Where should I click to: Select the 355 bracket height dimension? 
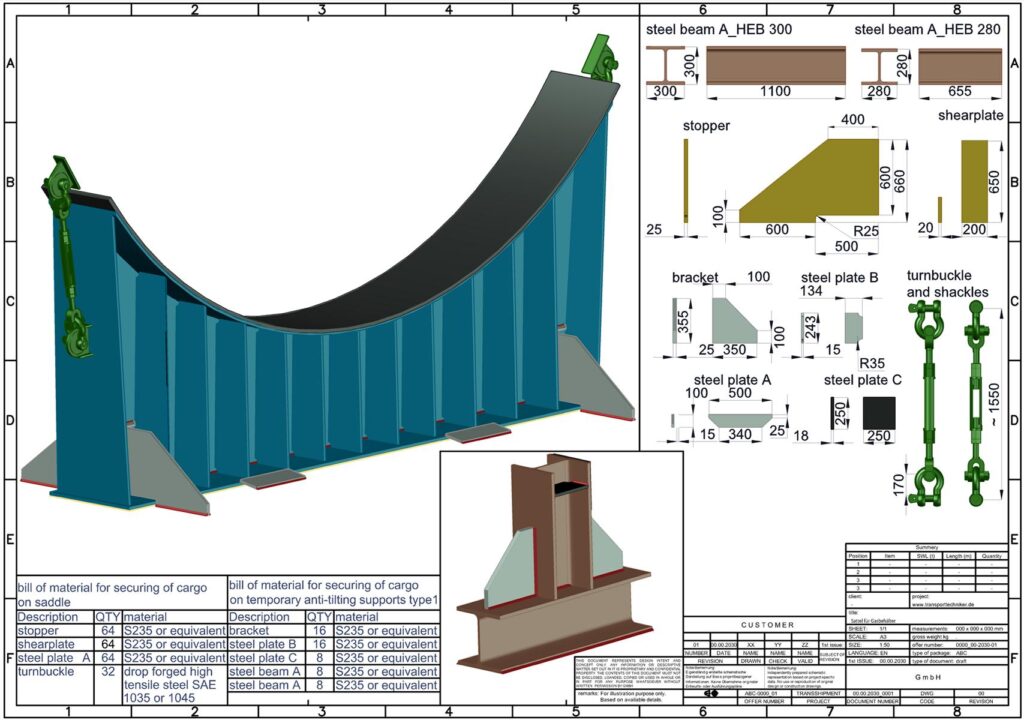(x=684, y=322)
